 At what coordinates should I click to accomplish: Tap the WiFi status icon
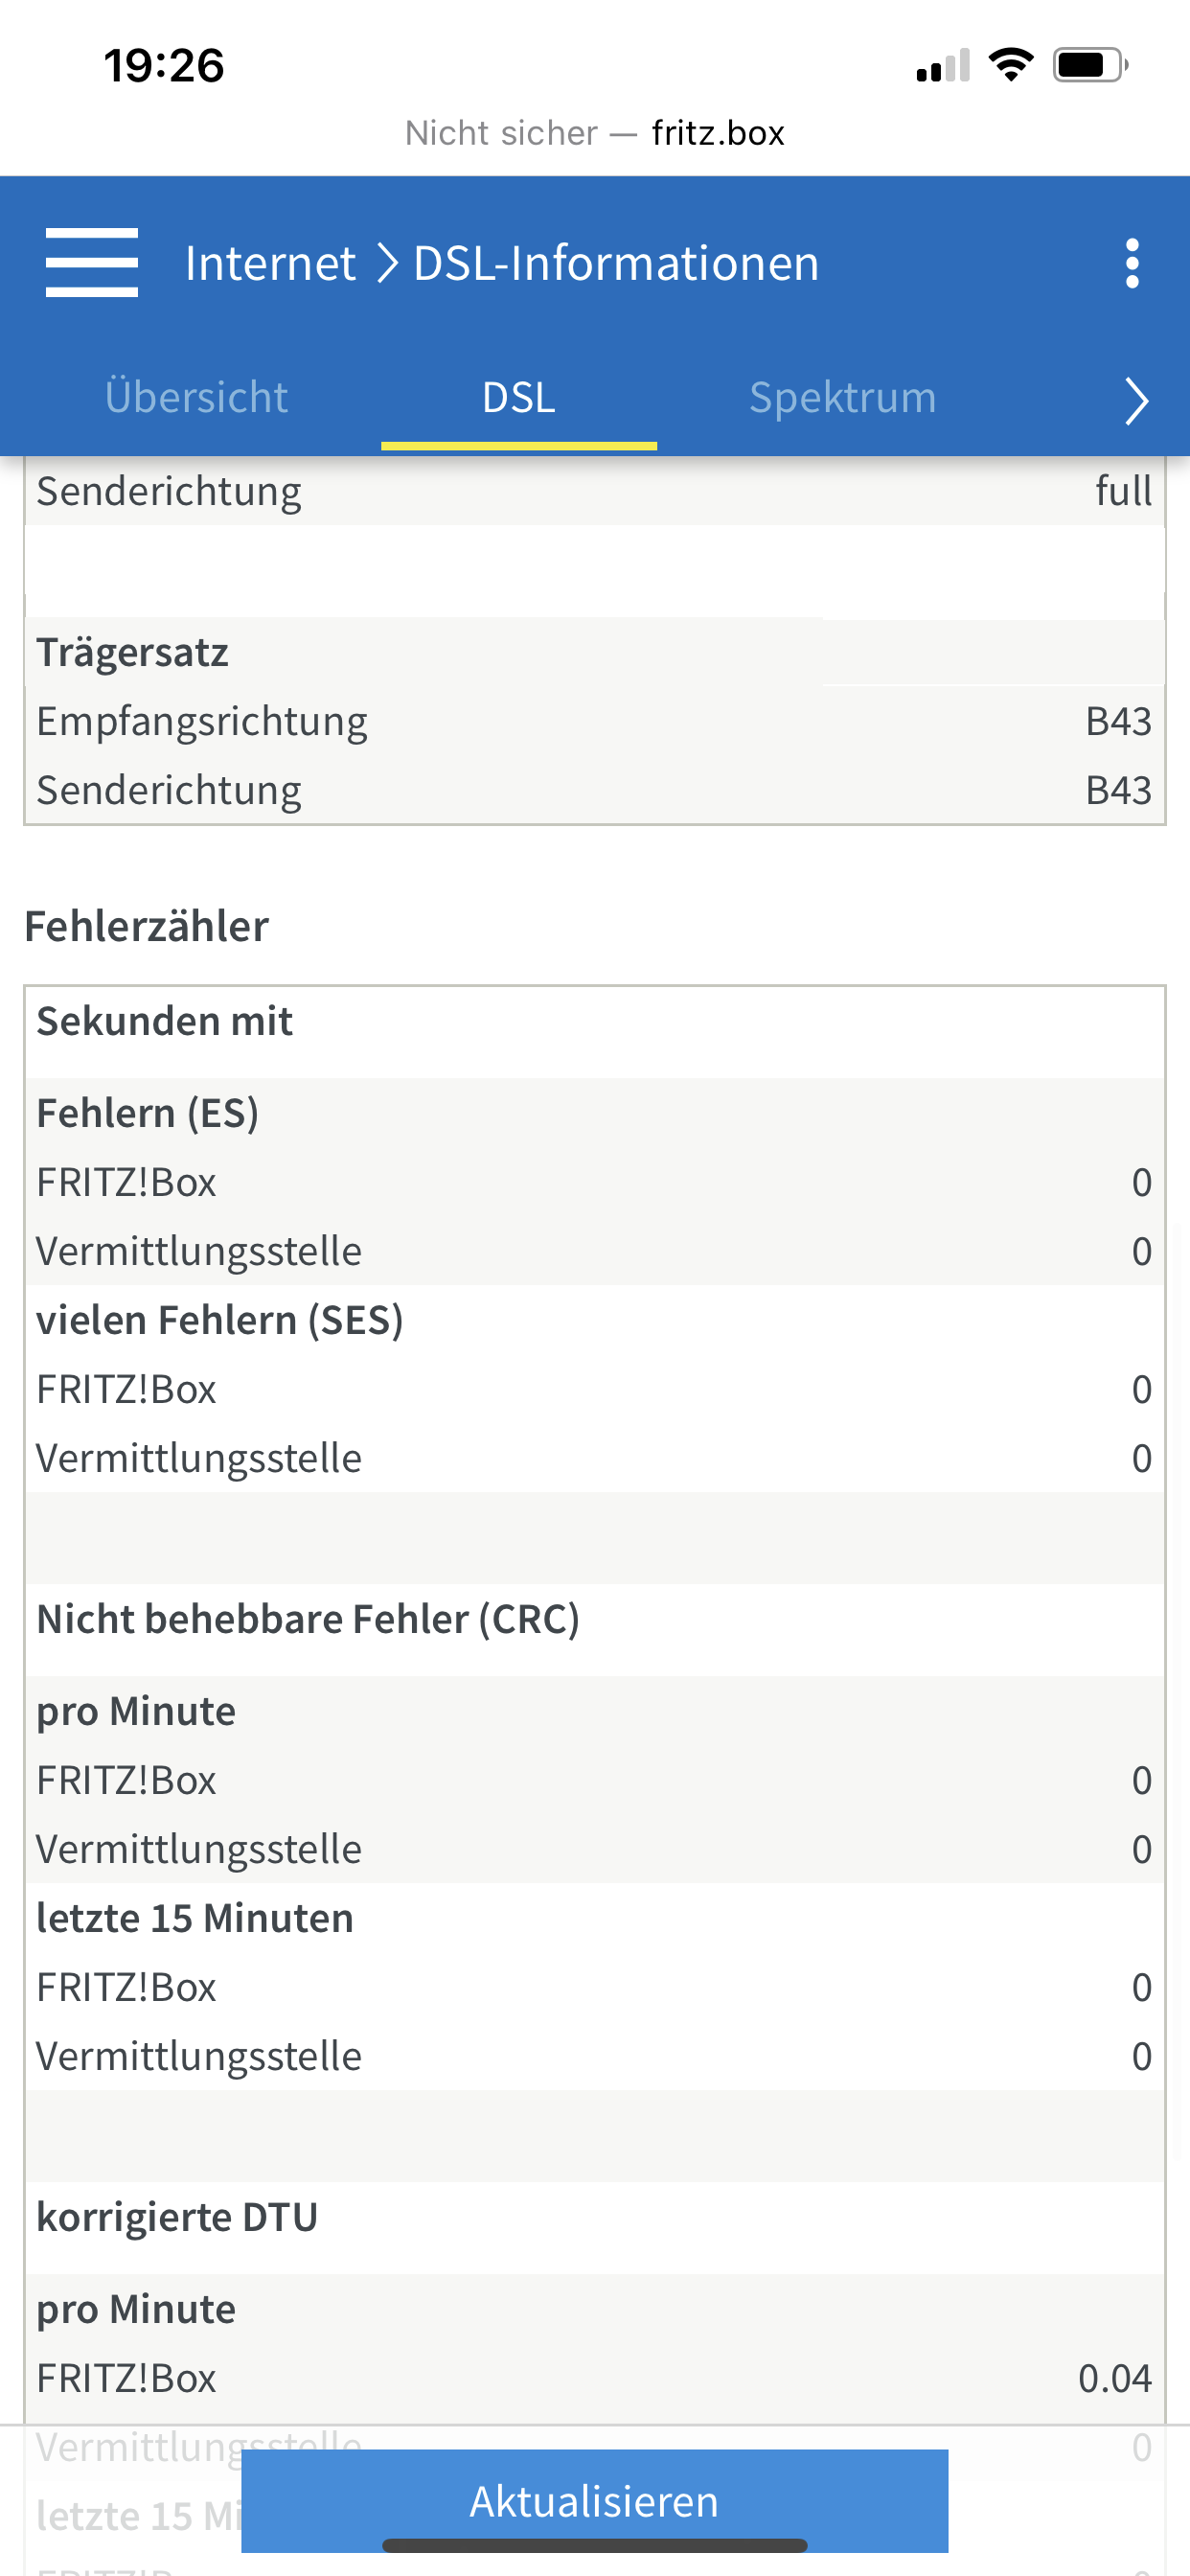point(1010,66)
